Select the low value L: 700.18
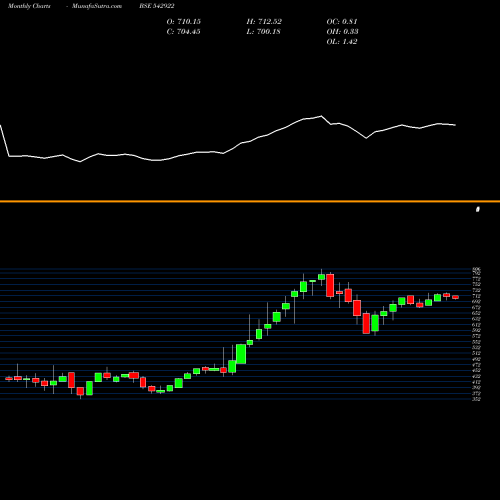500x500 pixels. click(263, 32)
